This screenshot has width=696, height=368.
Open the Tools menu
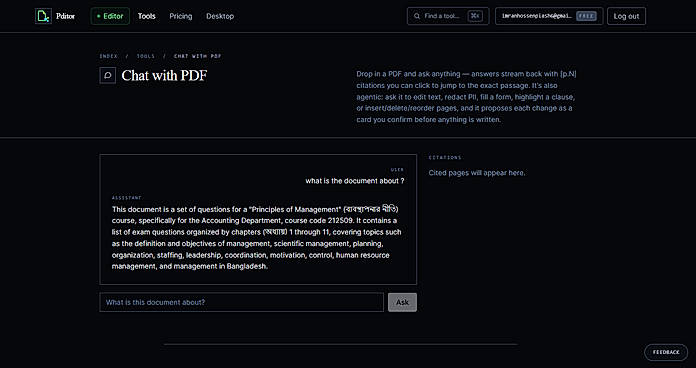tap(146, 16)
